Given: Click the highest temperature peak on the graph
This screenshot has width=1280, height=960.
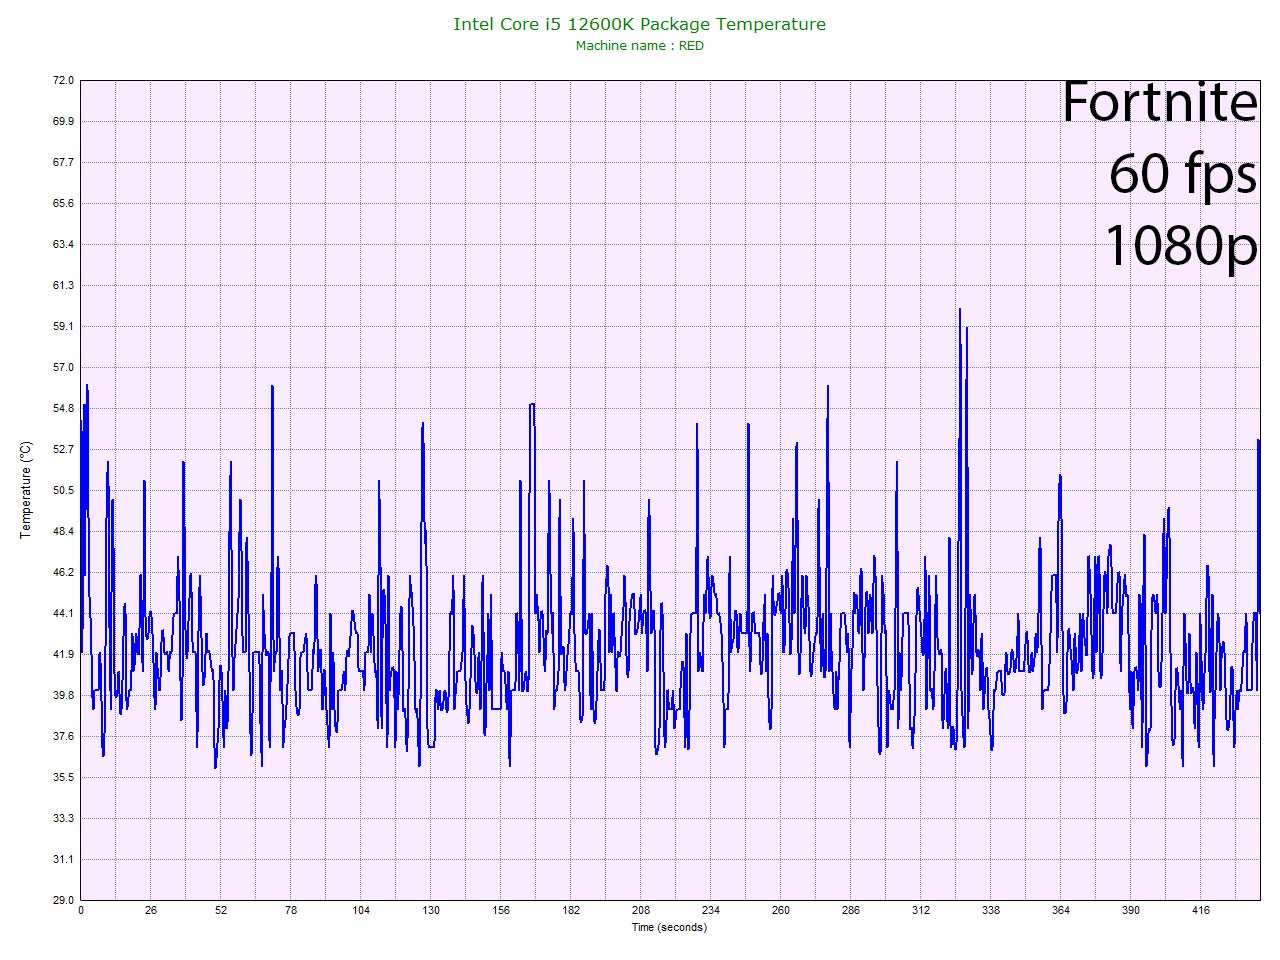Looking at the screenshot, I should [960, 309].
